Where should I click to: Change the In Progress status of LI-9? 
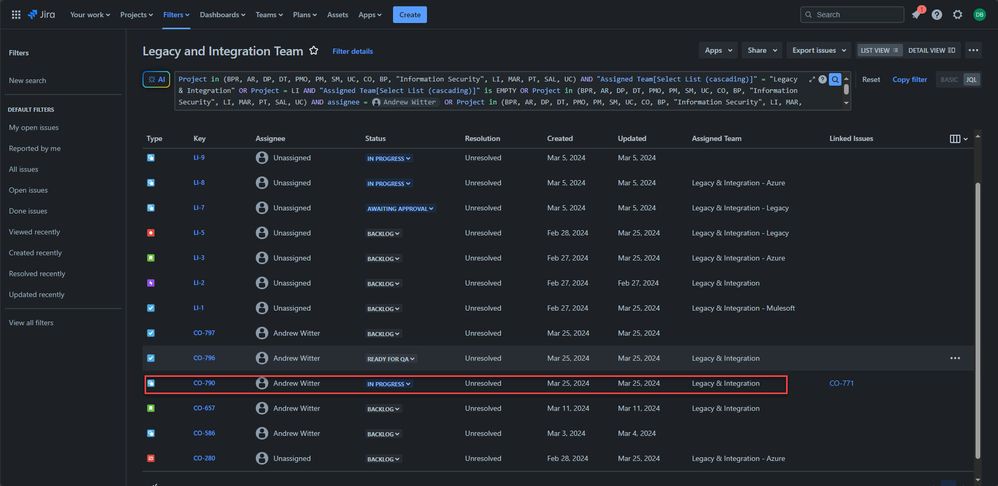click(x=389, y=158)
